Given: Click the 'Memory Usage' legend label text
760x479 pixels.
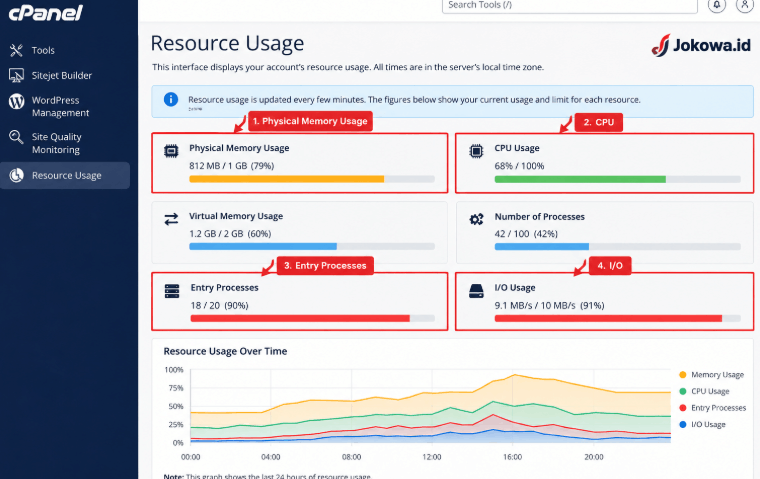Looking at the screenshot, I should click(x=717, y=374).
